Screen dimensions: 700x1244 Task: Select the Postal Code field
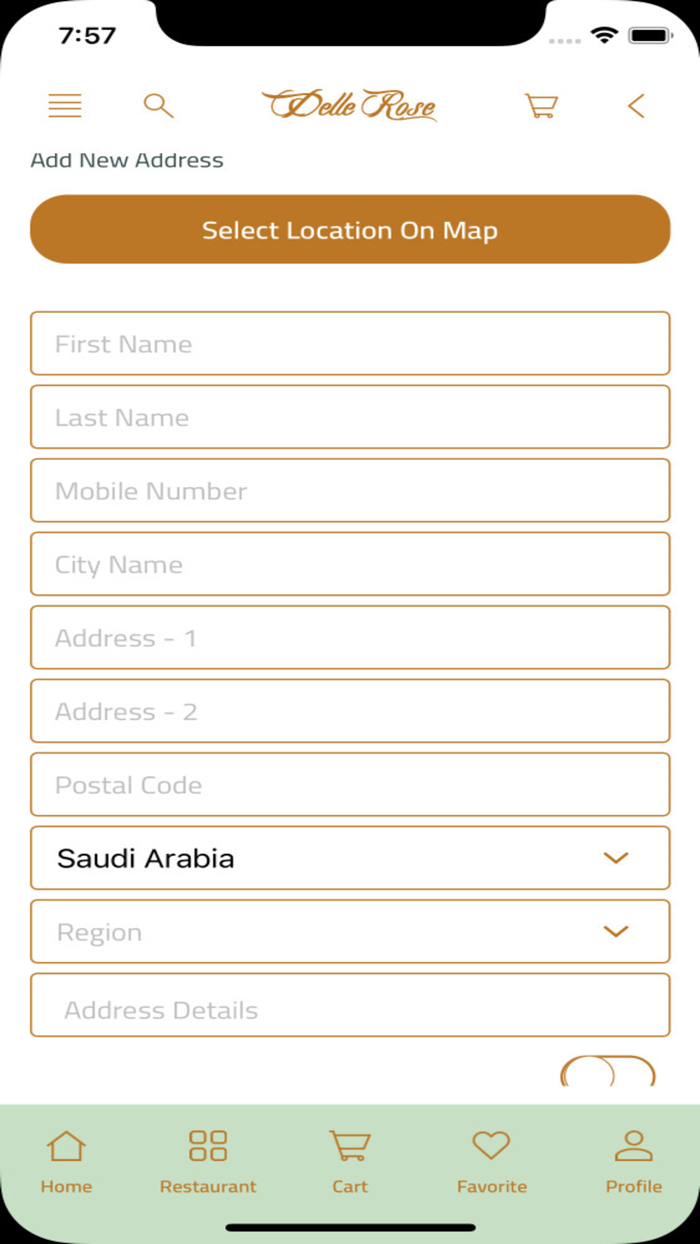[x=350, y=785]
